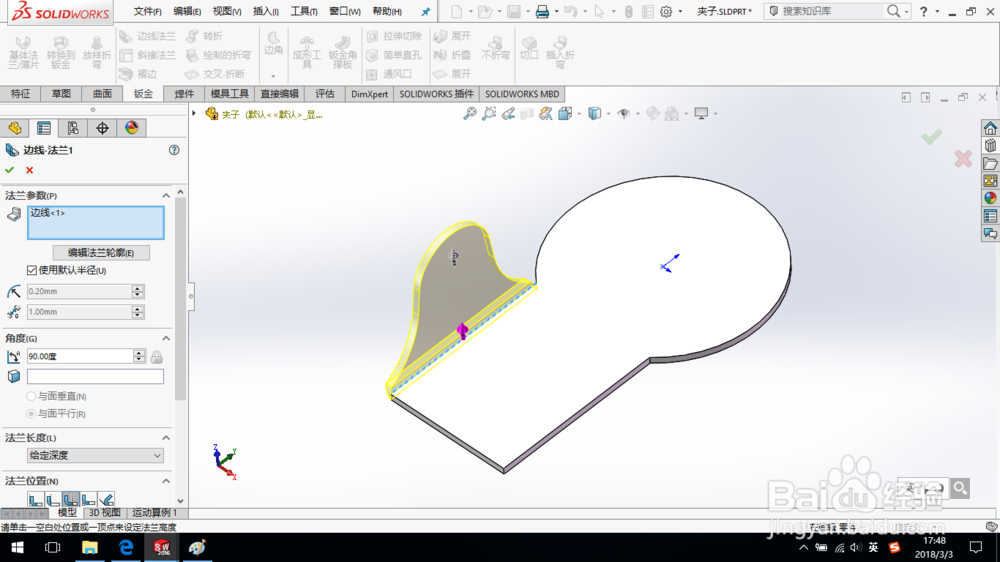Open help for edge flange PropertyManager
The image size is (1000, 562).
tap(174, 150)
